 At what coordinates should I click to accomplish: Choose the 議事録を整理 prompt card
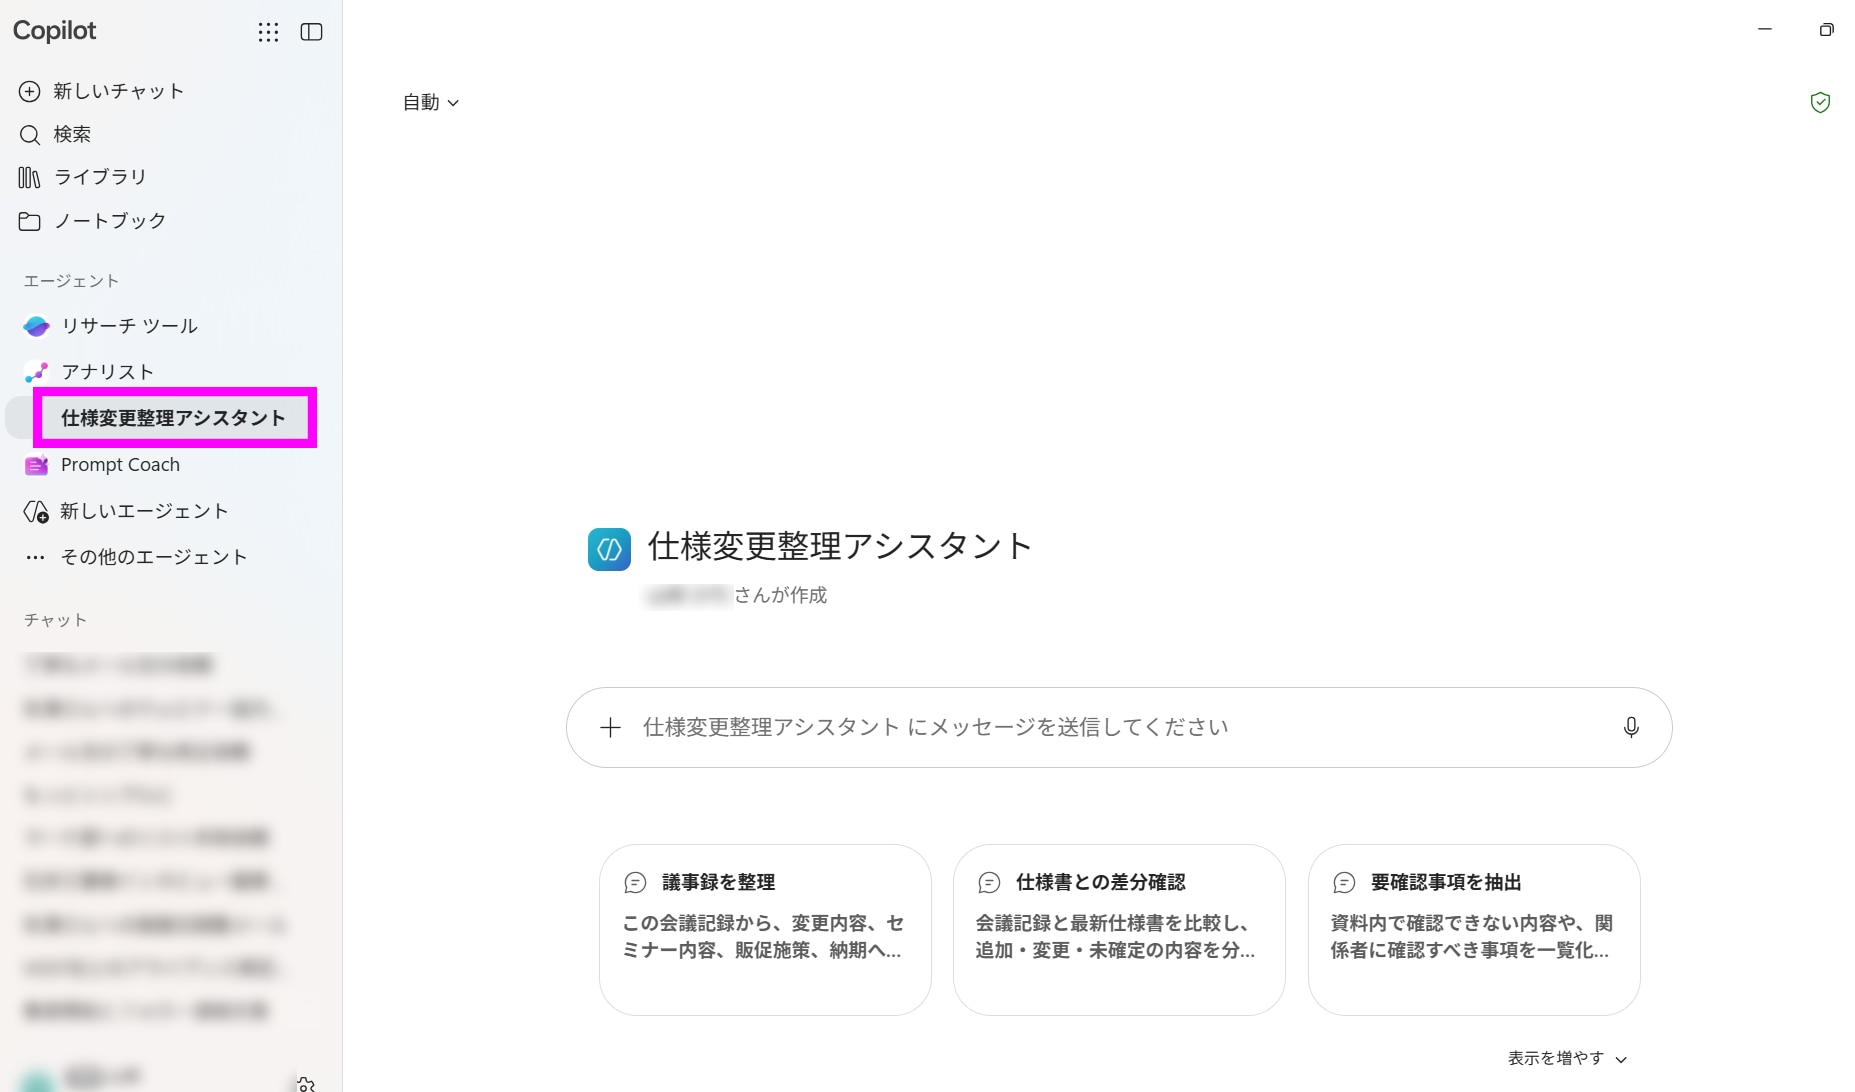click(765, 930)
